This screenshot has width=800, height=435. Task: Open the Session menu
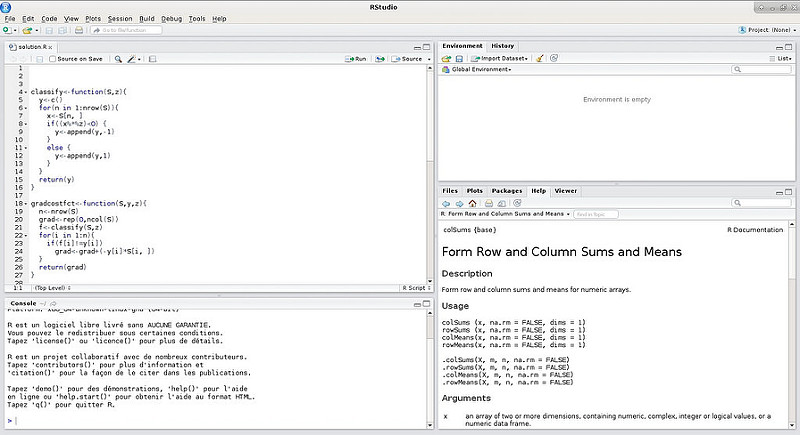point(119,18)
